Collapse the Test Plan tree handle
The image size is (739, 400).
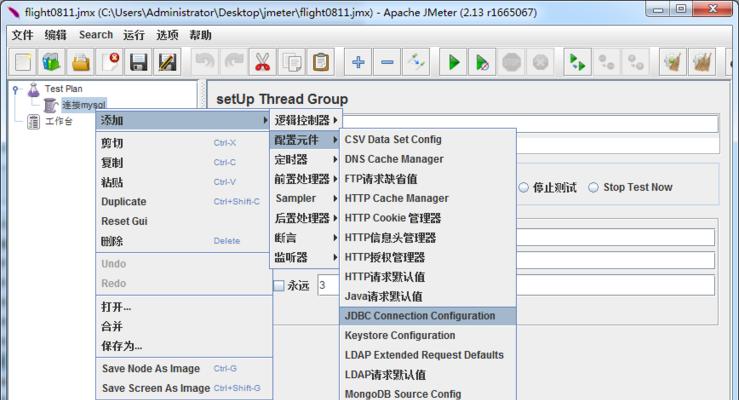click(x=16, y=89)
